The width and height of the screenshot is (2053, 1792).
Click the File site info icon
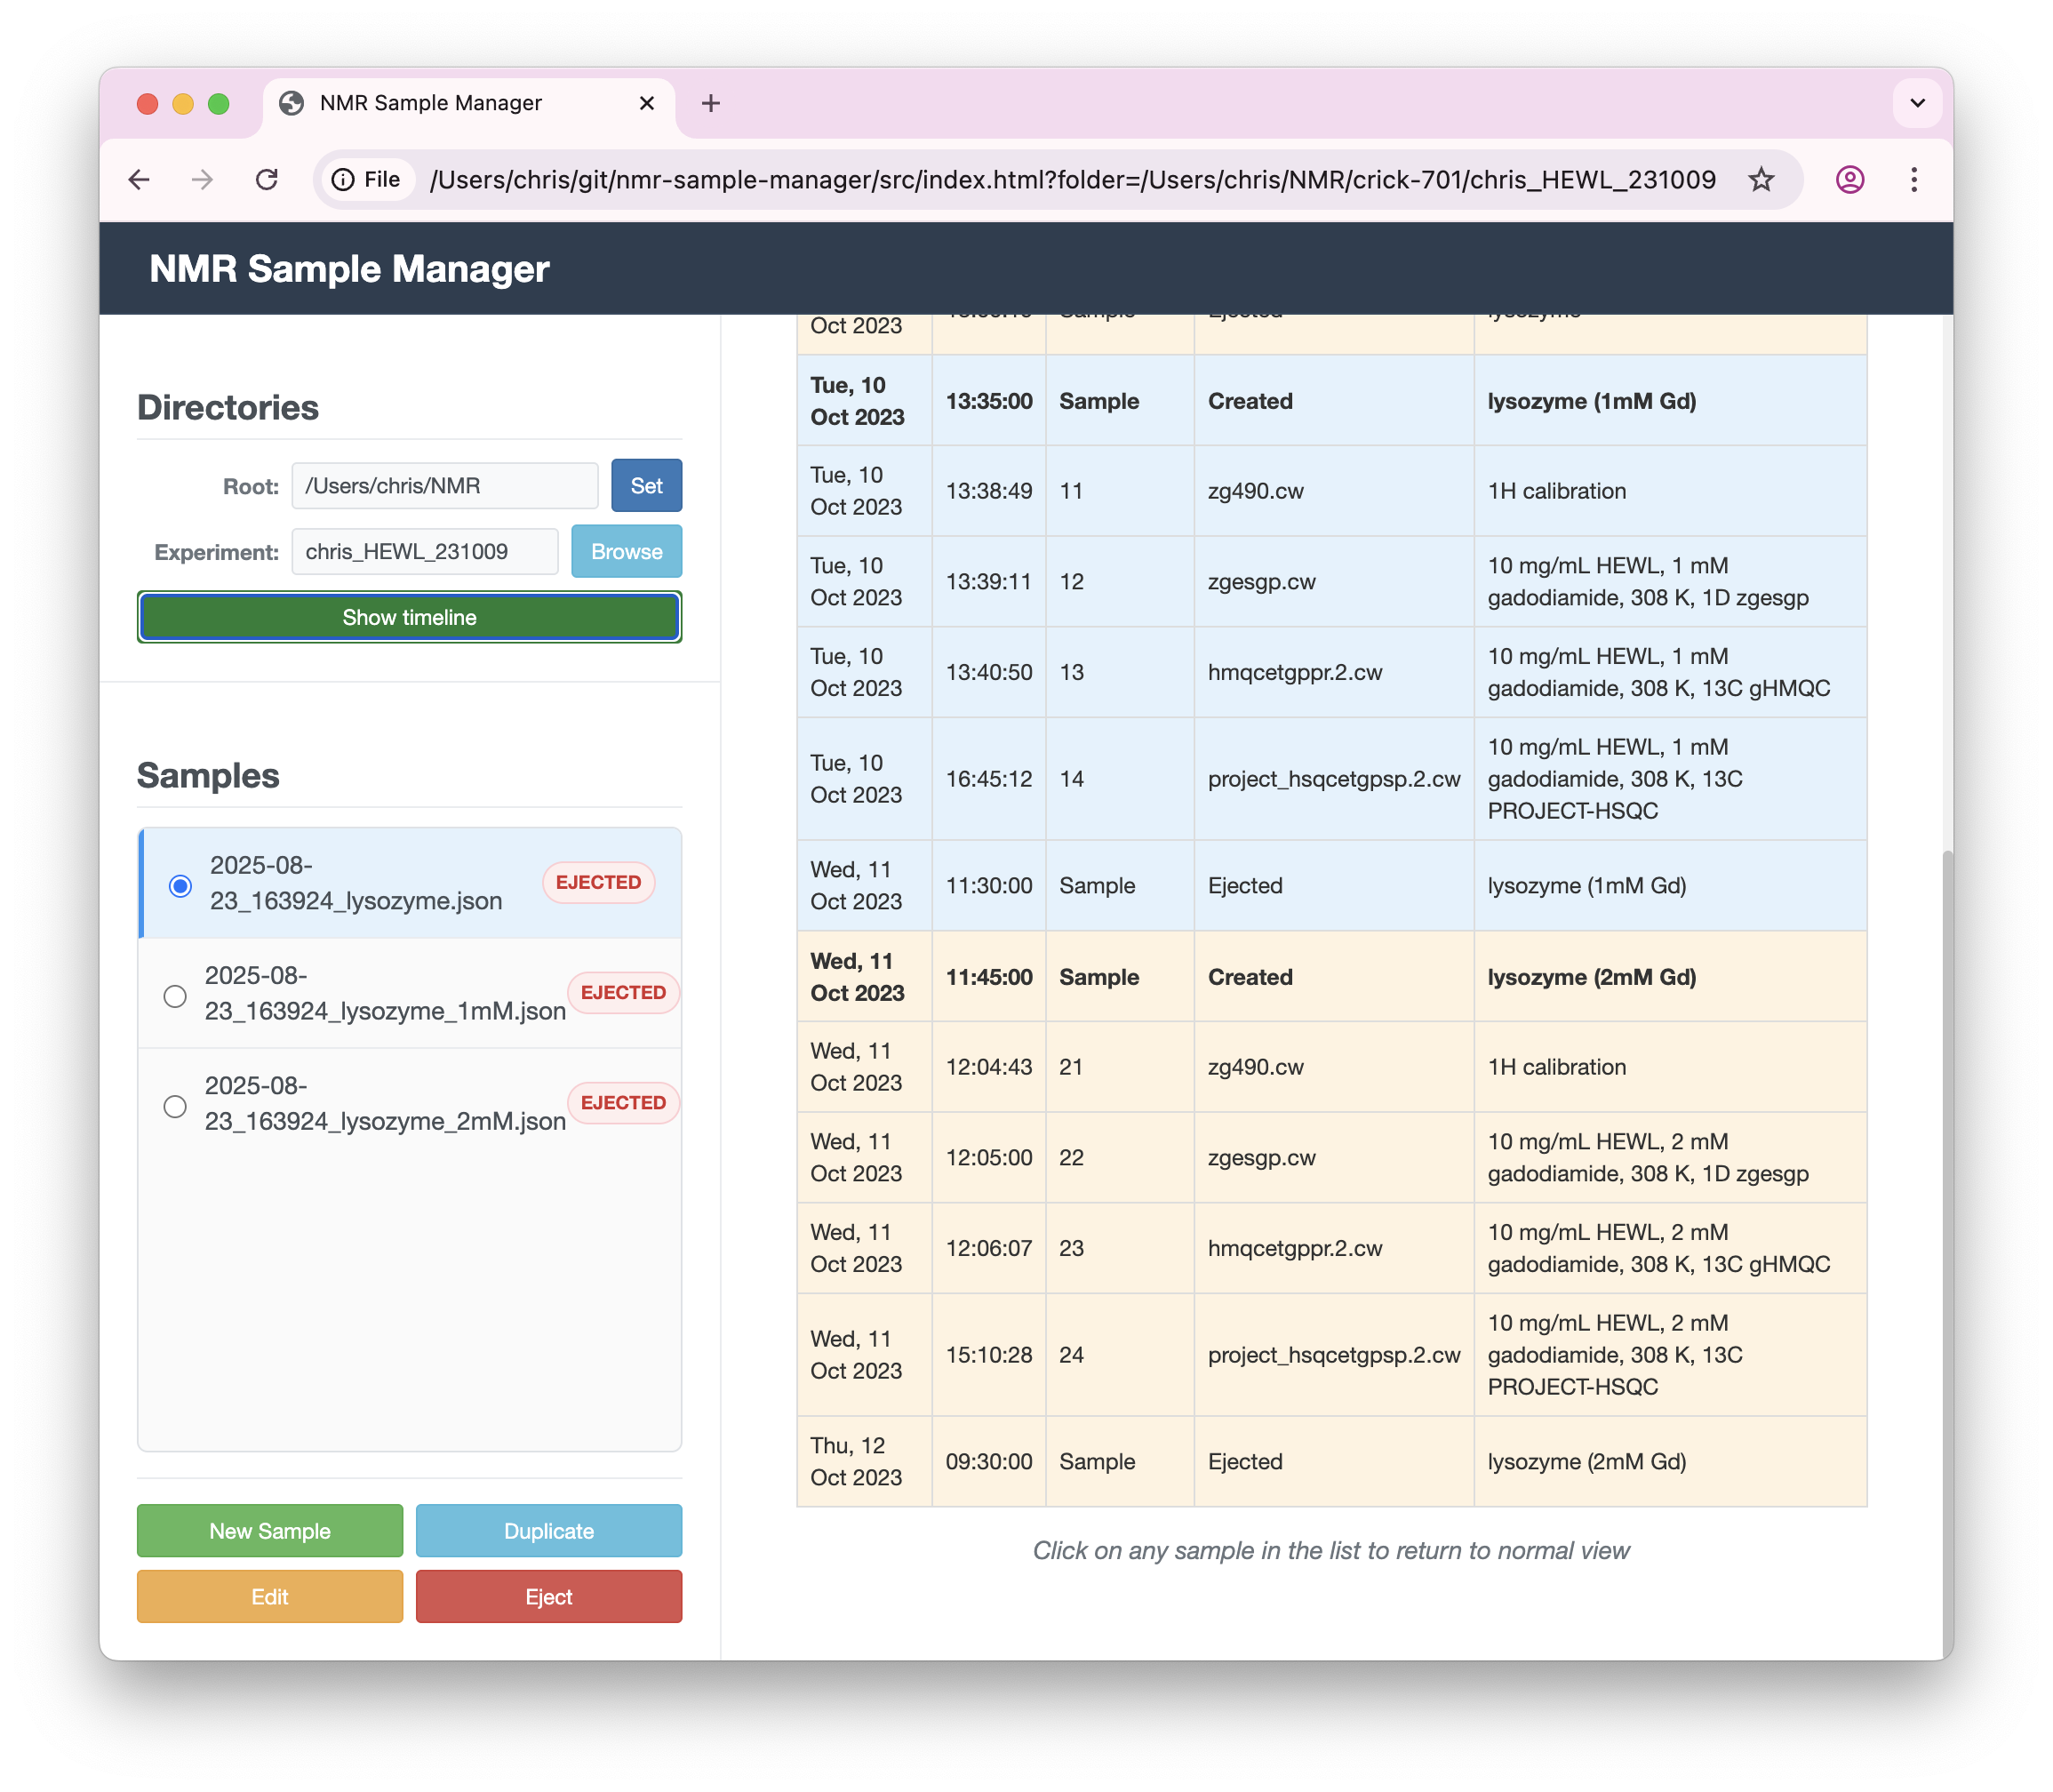[x=344, y=179]
